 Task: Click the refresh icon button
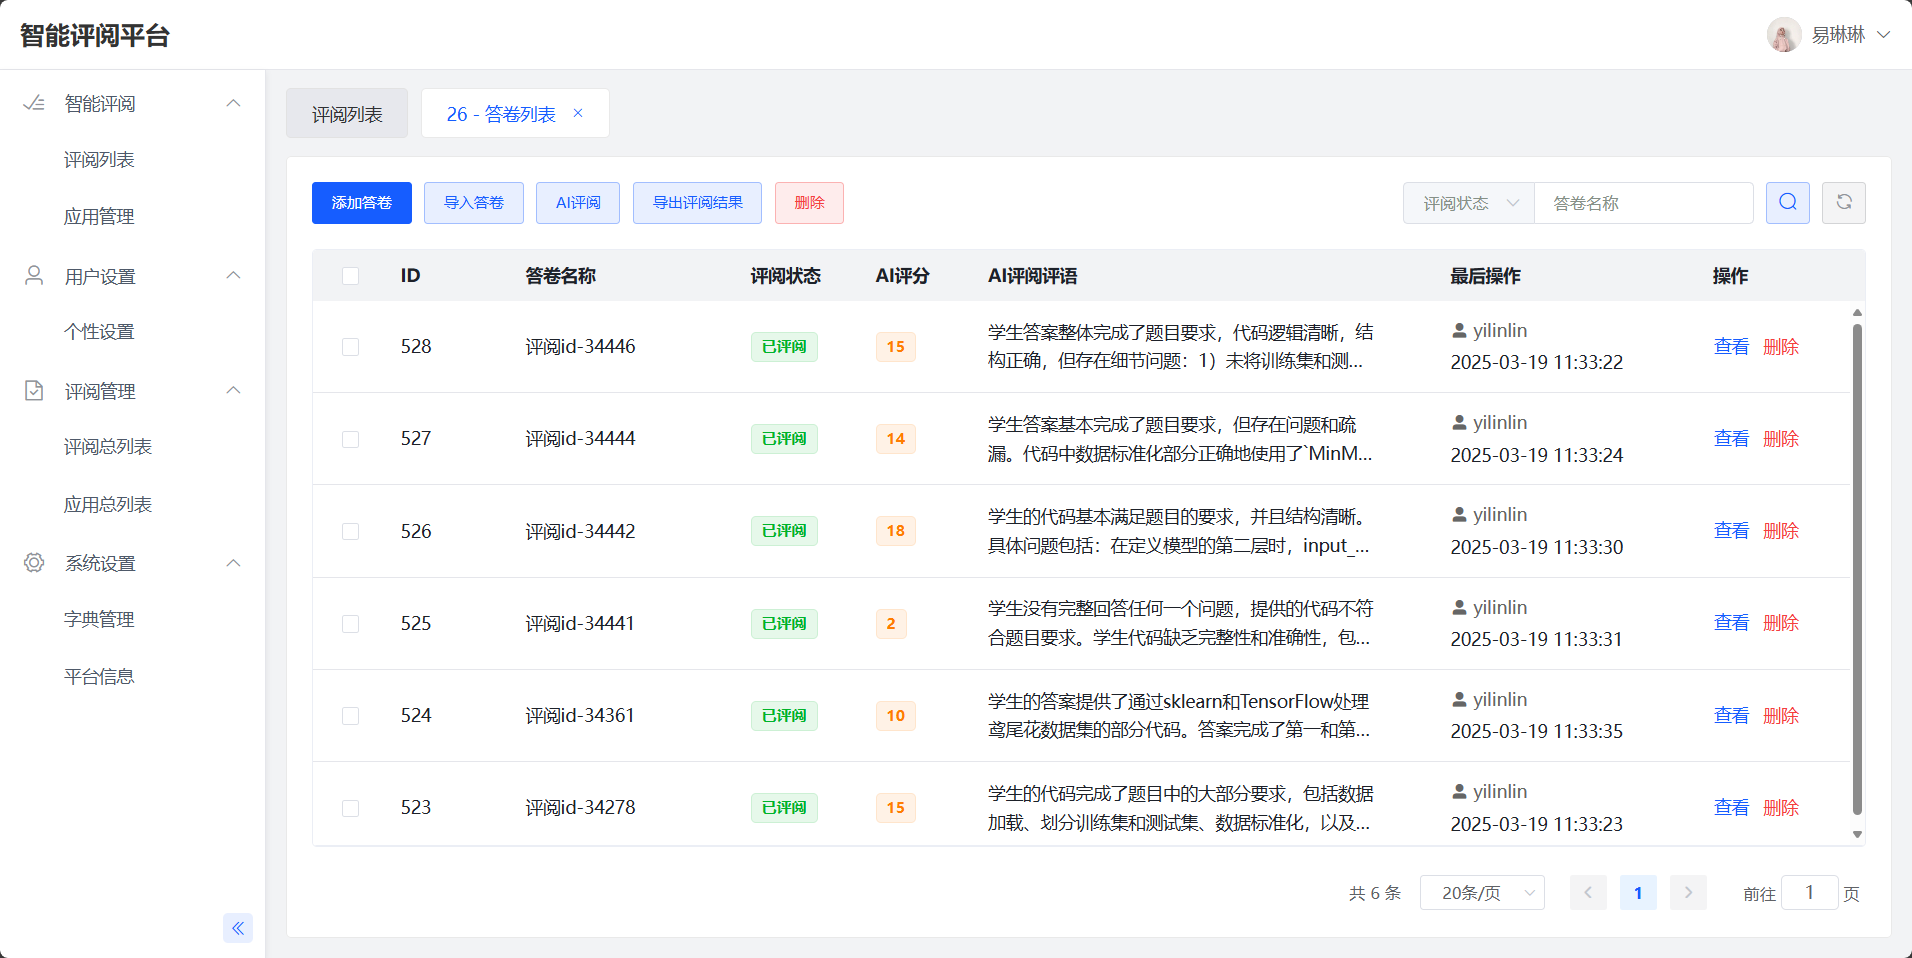(x=1843, y=203)
